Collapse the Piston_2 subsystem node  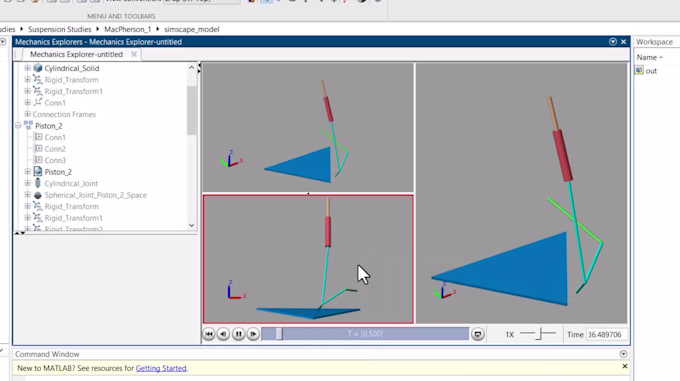tap(18, 126)
